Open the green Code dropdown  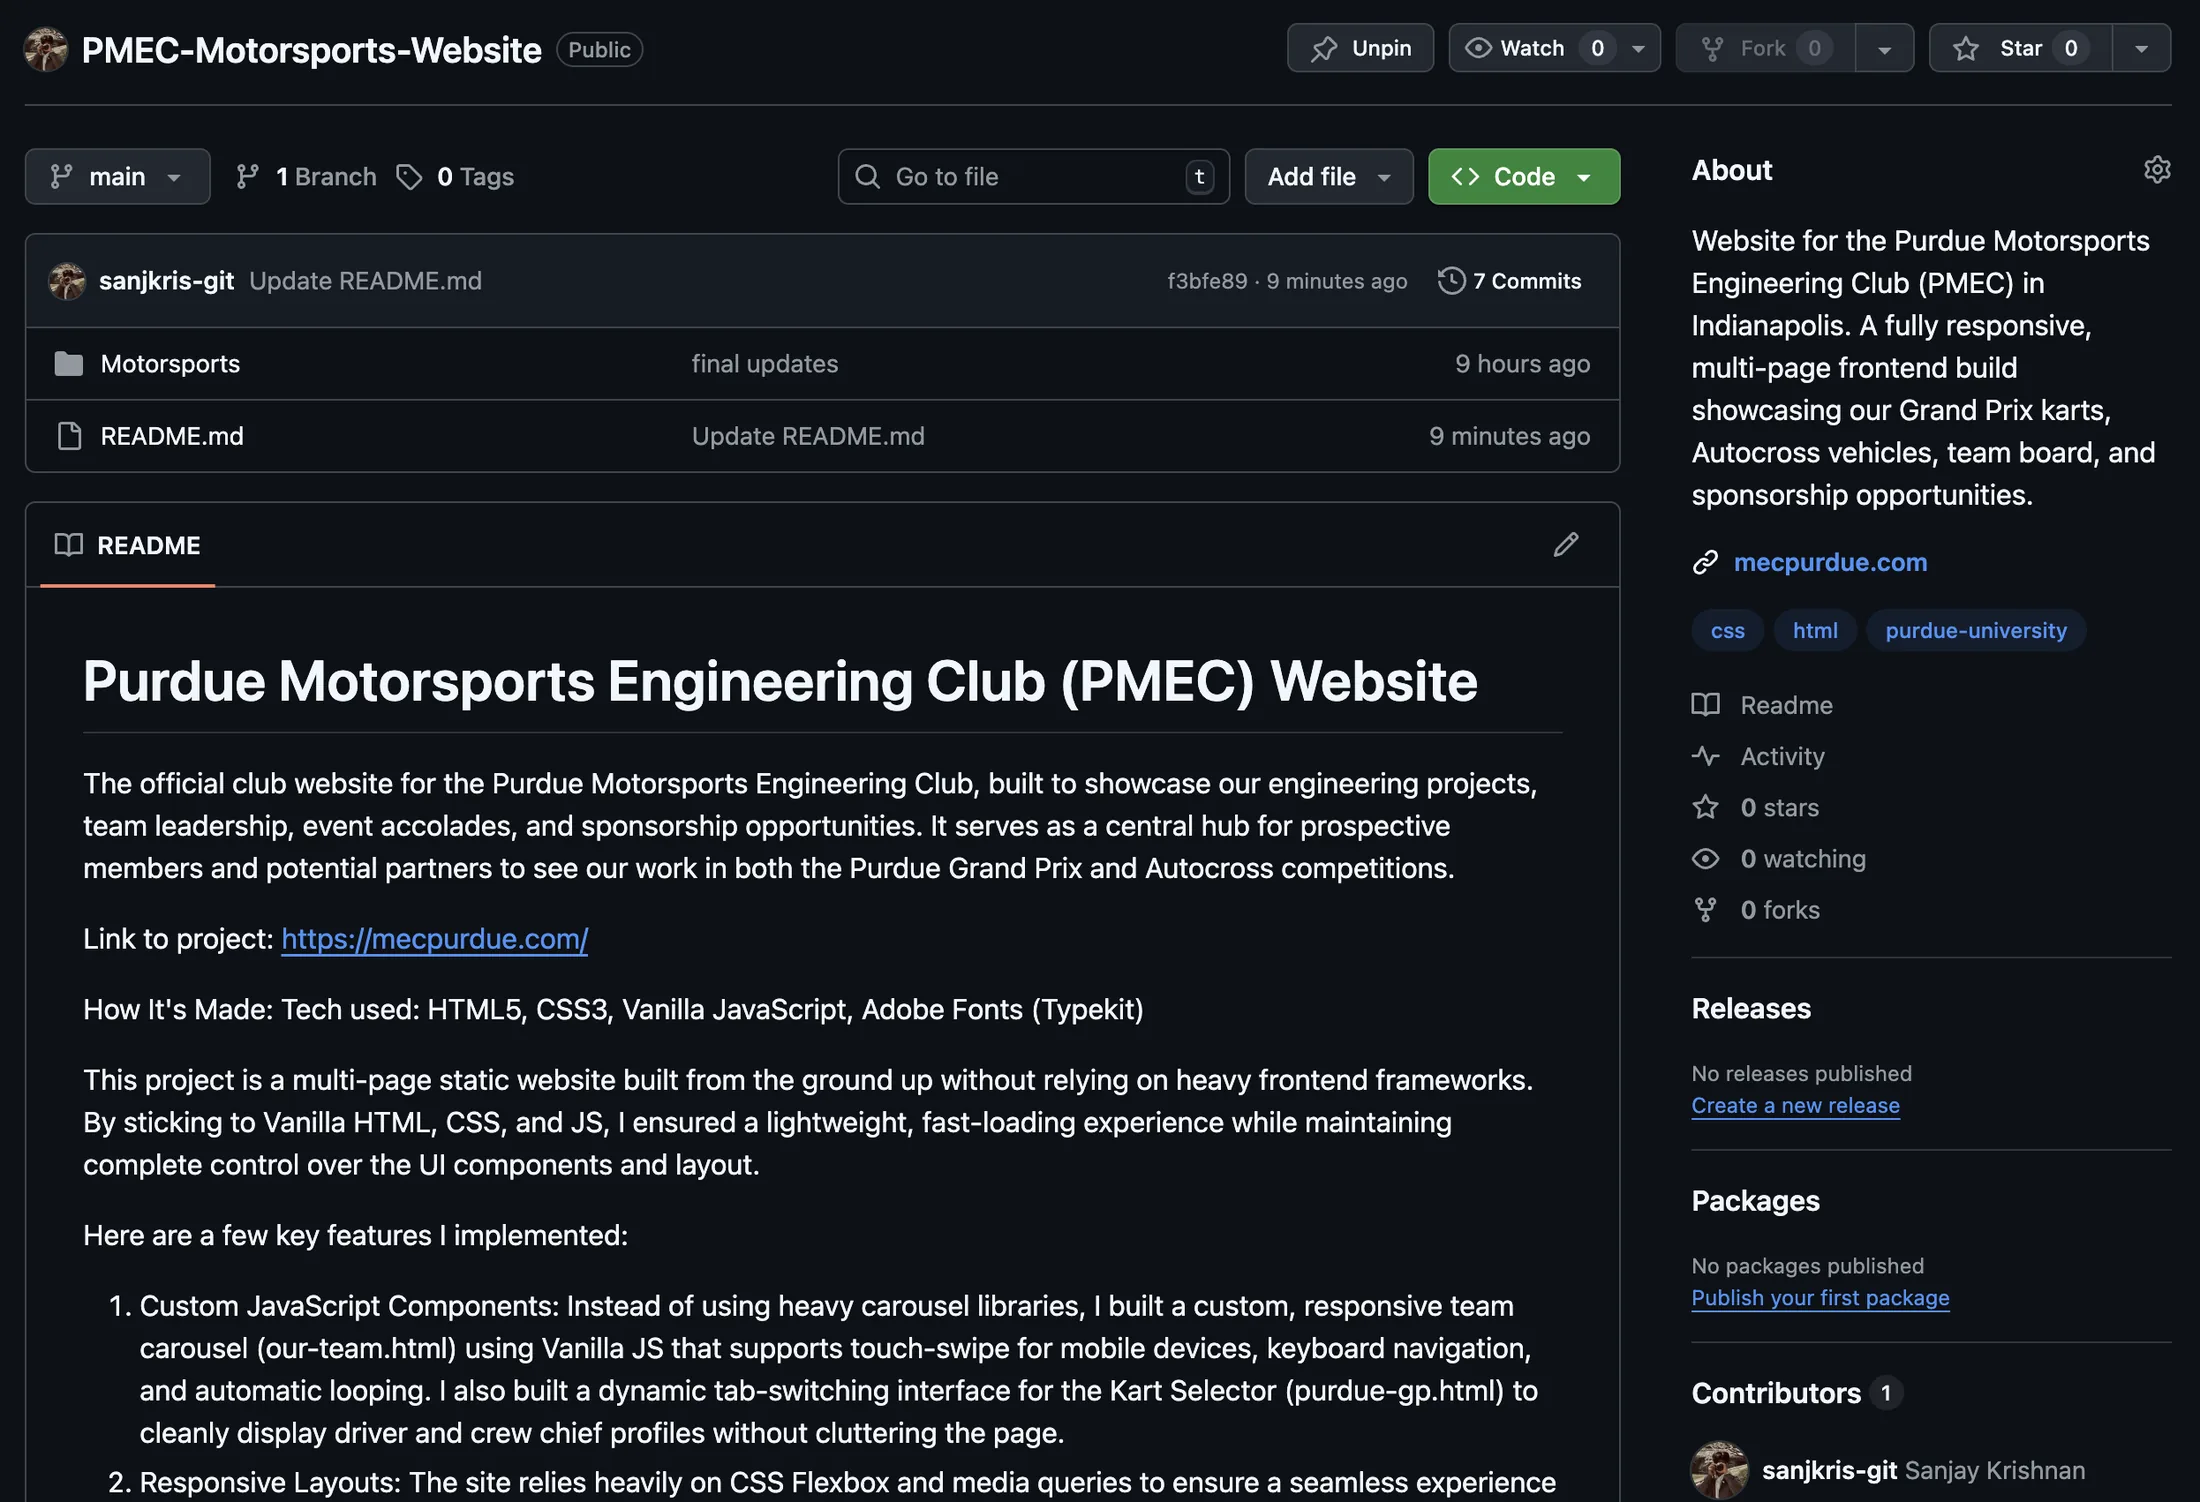pyautogui.click(x=1524, y=177)
